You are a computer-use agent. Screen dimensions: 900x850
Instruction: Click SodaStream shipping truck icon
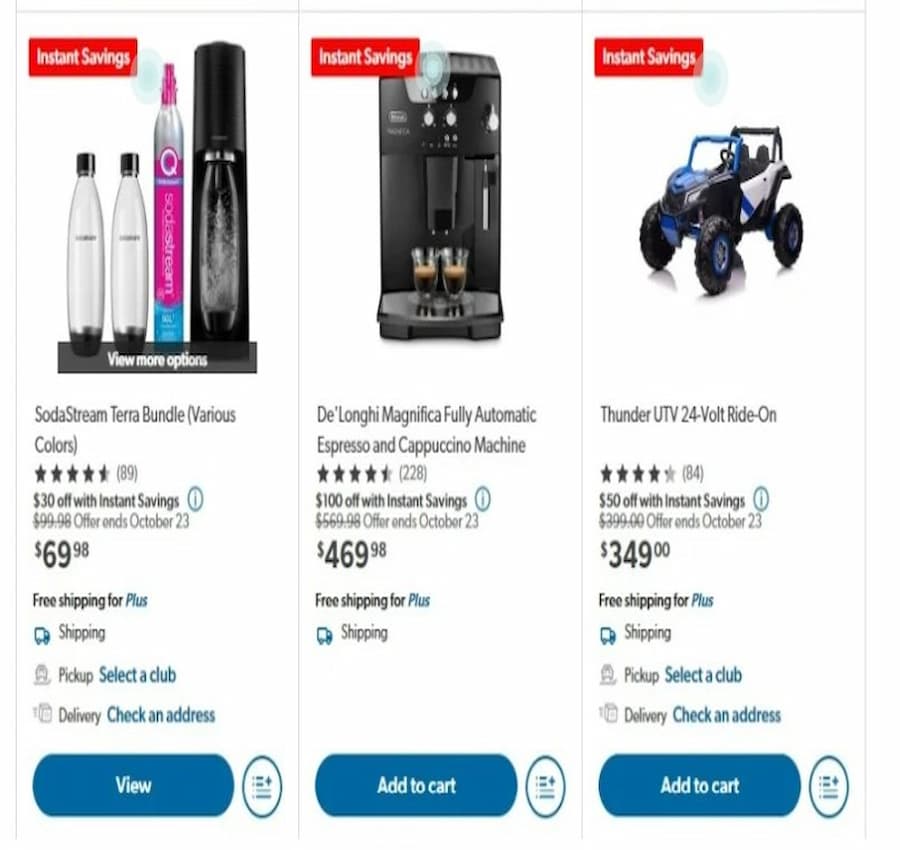click(x=42, y=635)
